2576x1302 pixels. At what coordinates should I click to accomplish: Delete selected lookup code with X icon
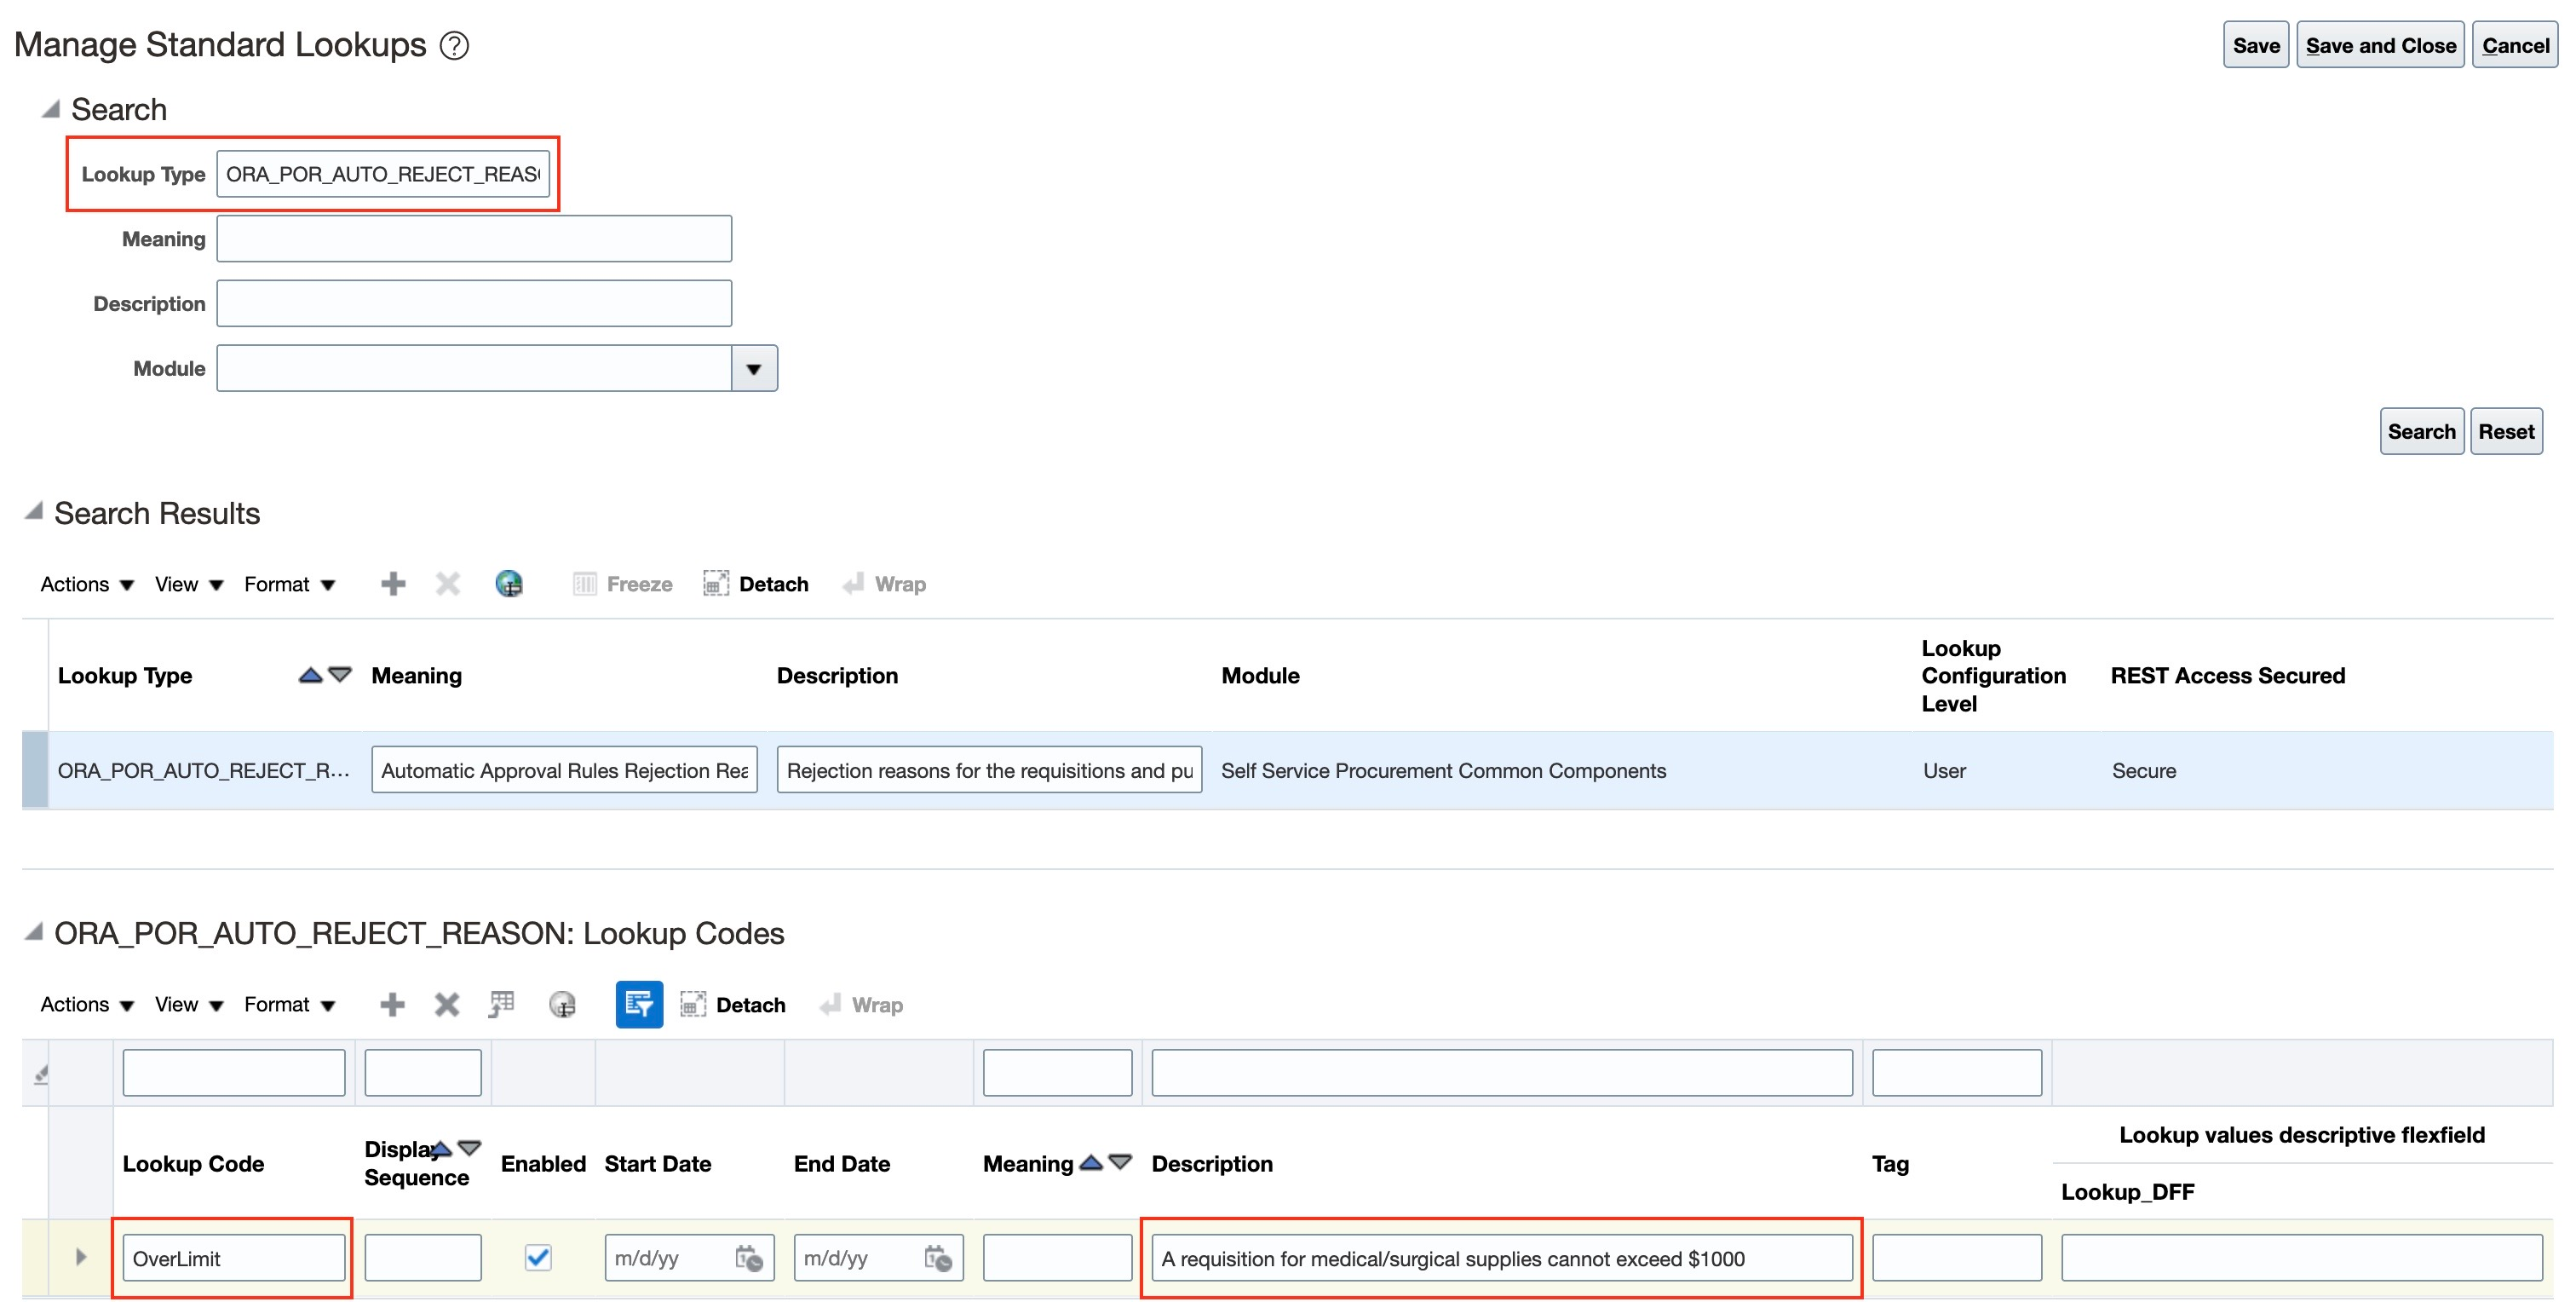click(447, 1004)
